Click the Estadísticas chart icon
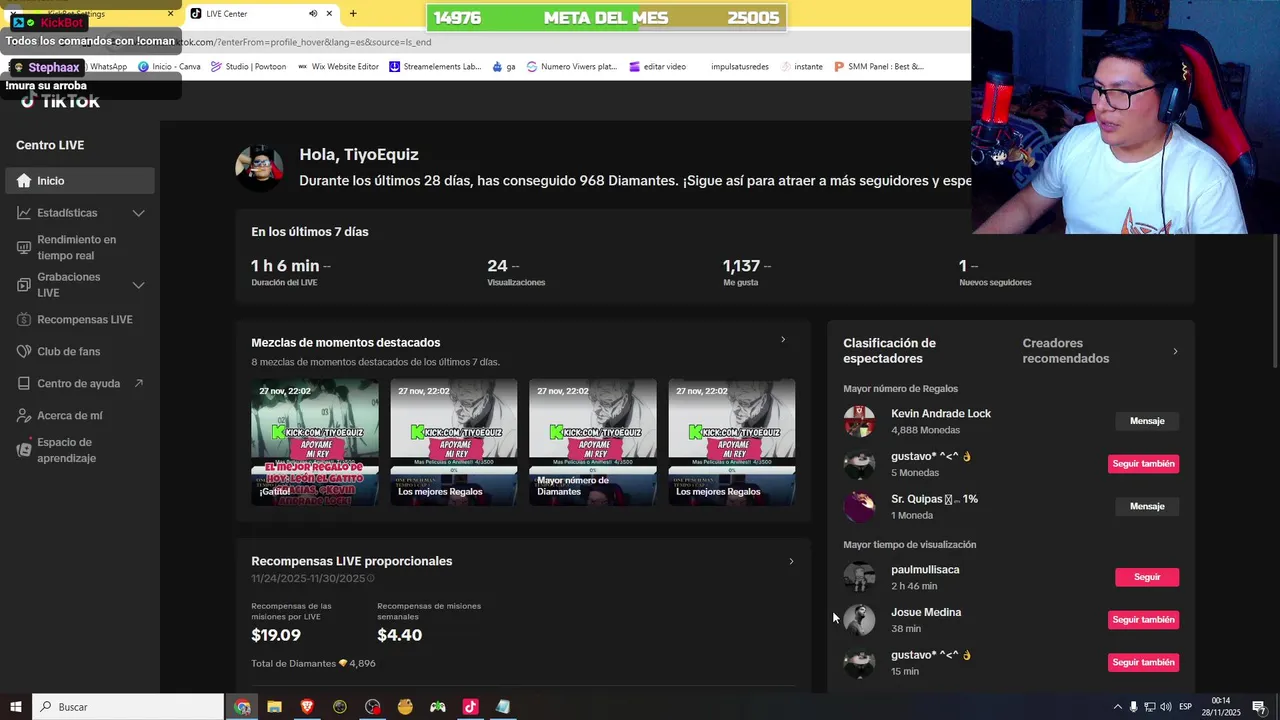This screenshot has width=1280, height=720. pos(24,213)
